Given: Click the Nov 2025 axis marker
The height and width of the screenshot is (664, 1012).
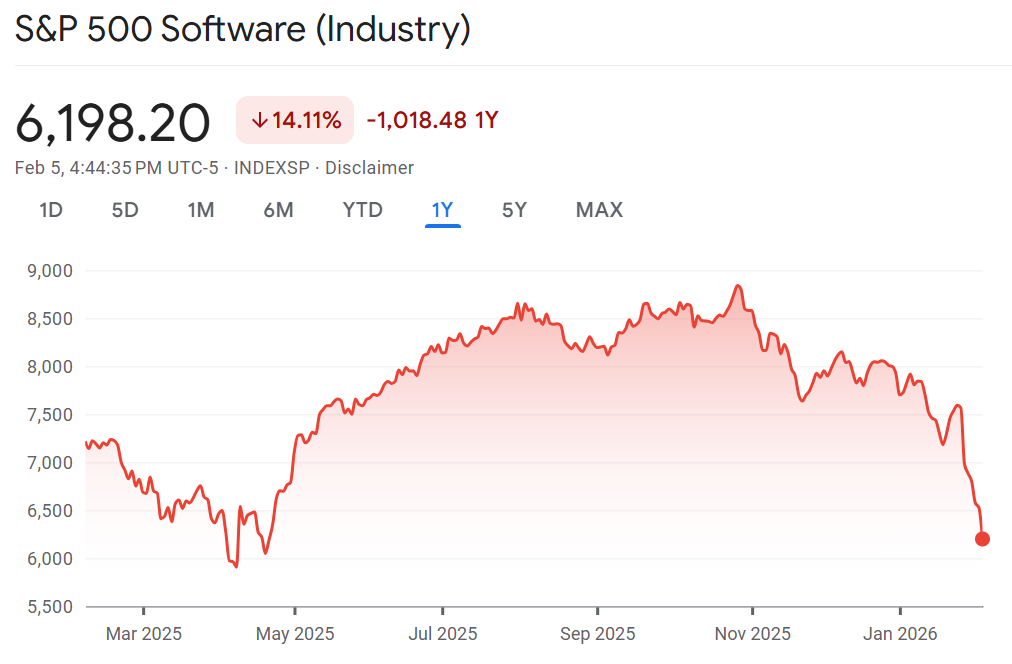Looking at the screenshot, I should point(752,634).
